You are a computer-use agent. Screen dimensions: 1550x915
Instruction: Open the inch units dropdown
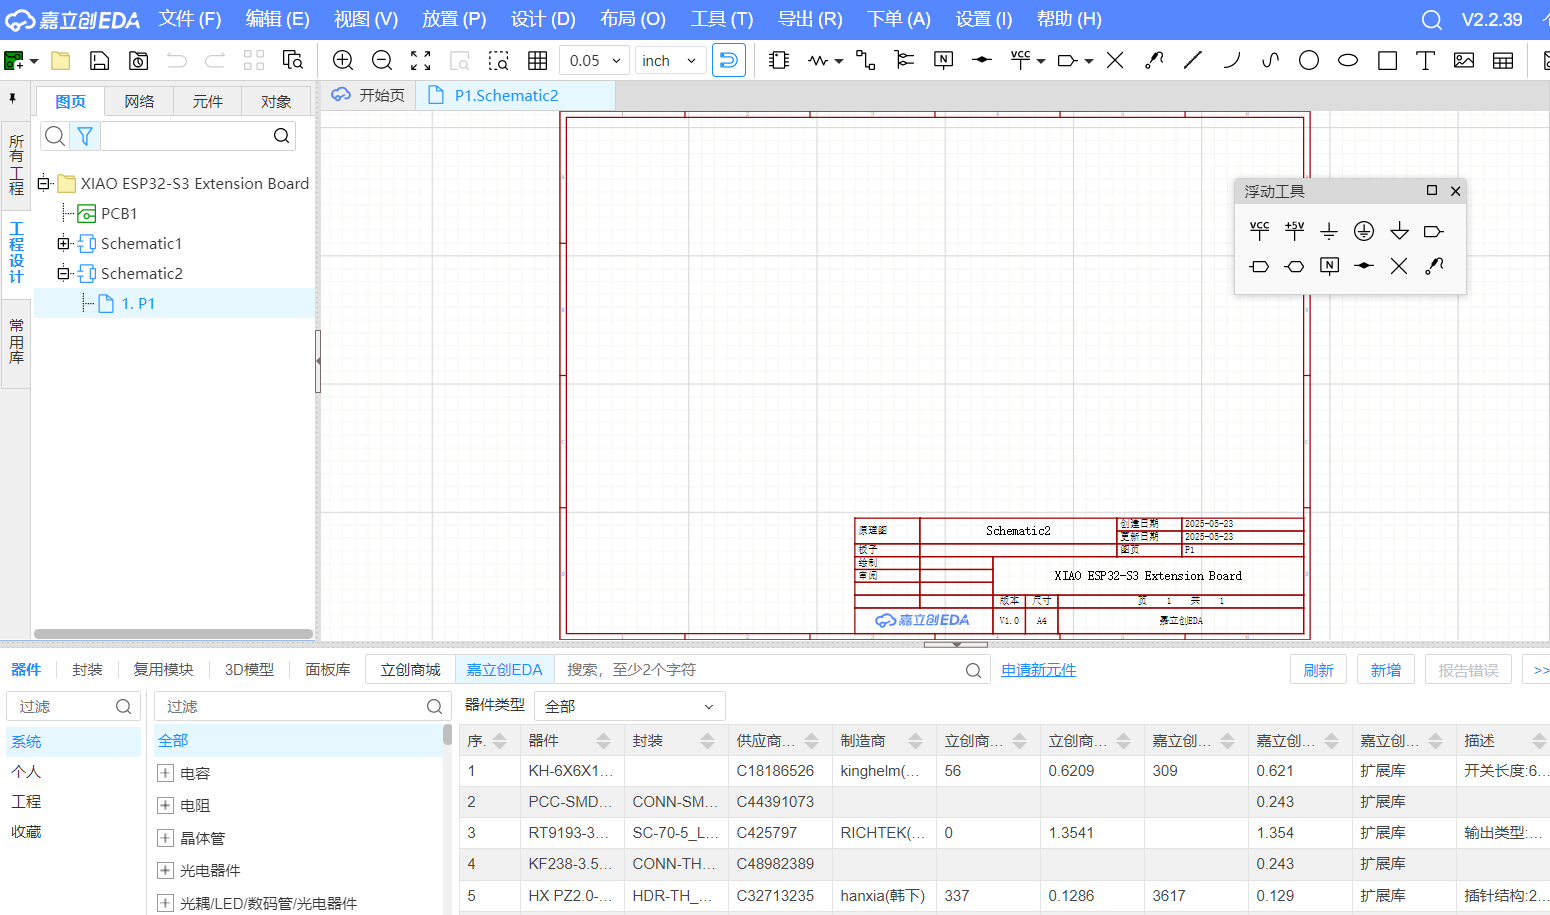[x=670, y=60]
